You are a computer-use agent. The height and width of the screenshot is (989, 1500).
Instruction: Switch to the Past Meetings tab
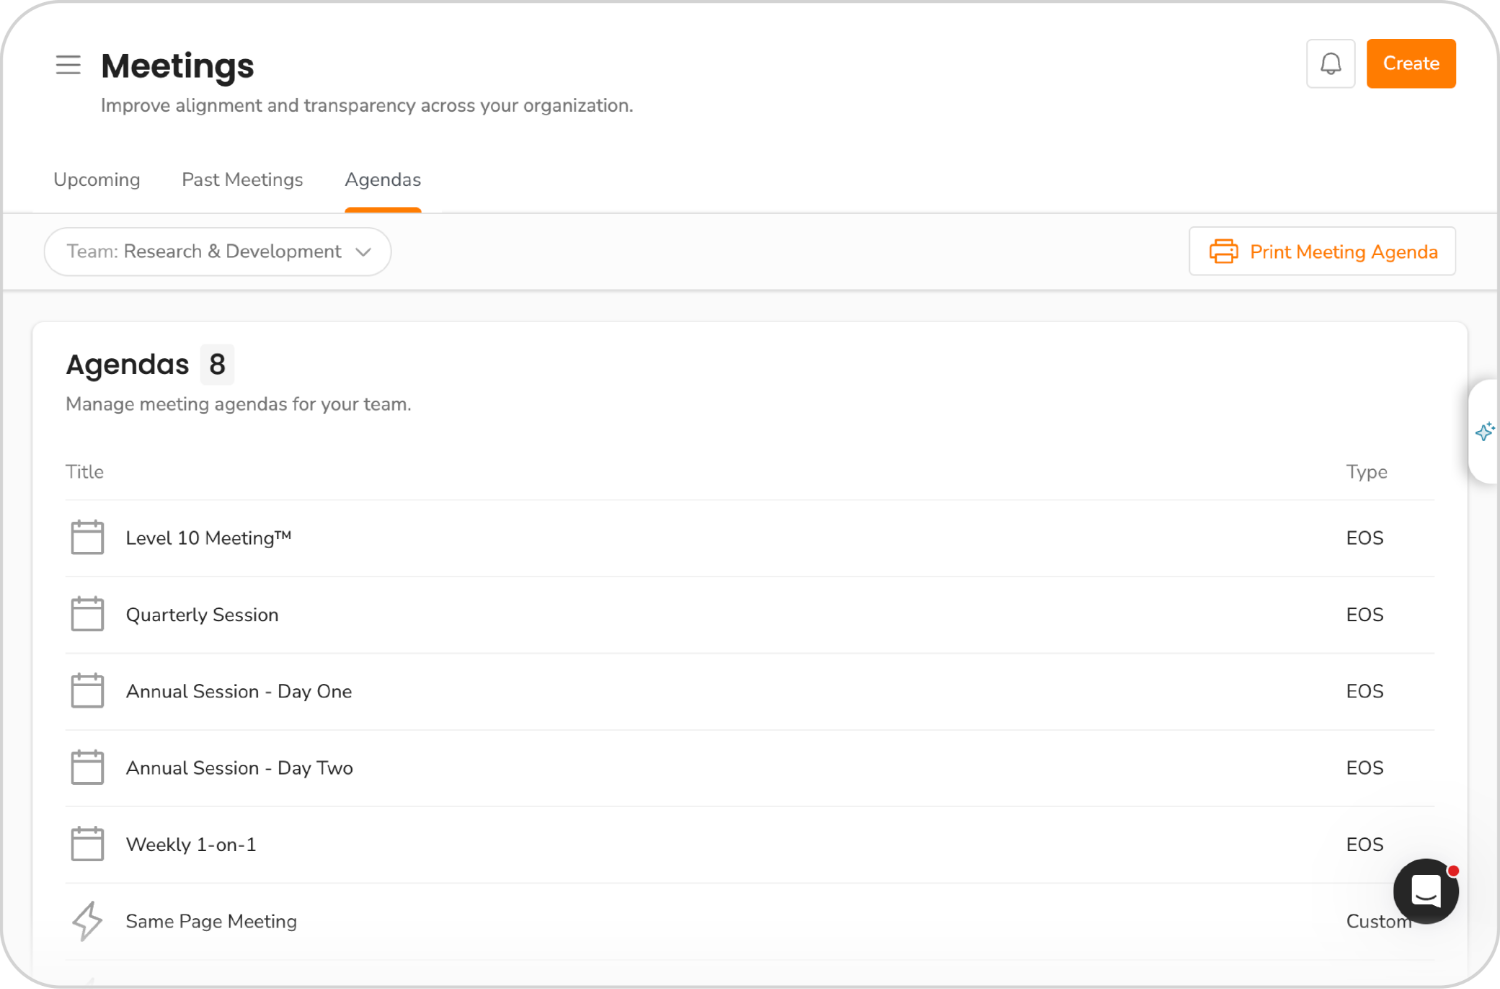click(x=242, y=180)
